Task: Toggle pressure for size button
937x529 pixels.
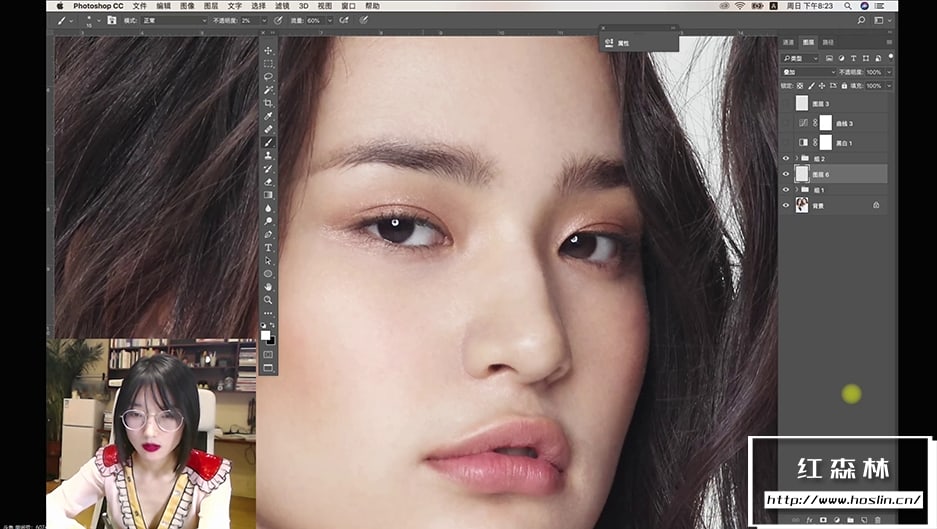Action: pos(363,20)
